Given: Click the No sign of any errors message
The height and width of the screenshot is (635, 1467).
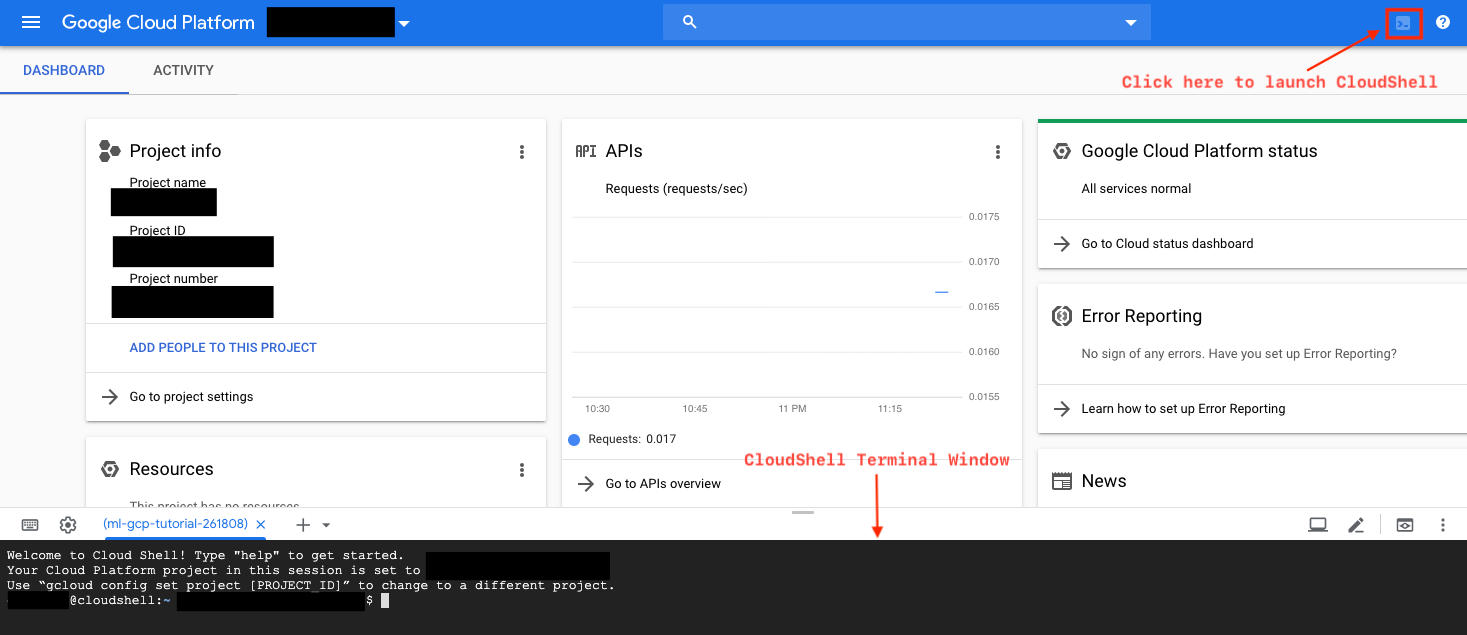Looking at the screenshot, I should pyautogui.click(x=1239, y=354).
